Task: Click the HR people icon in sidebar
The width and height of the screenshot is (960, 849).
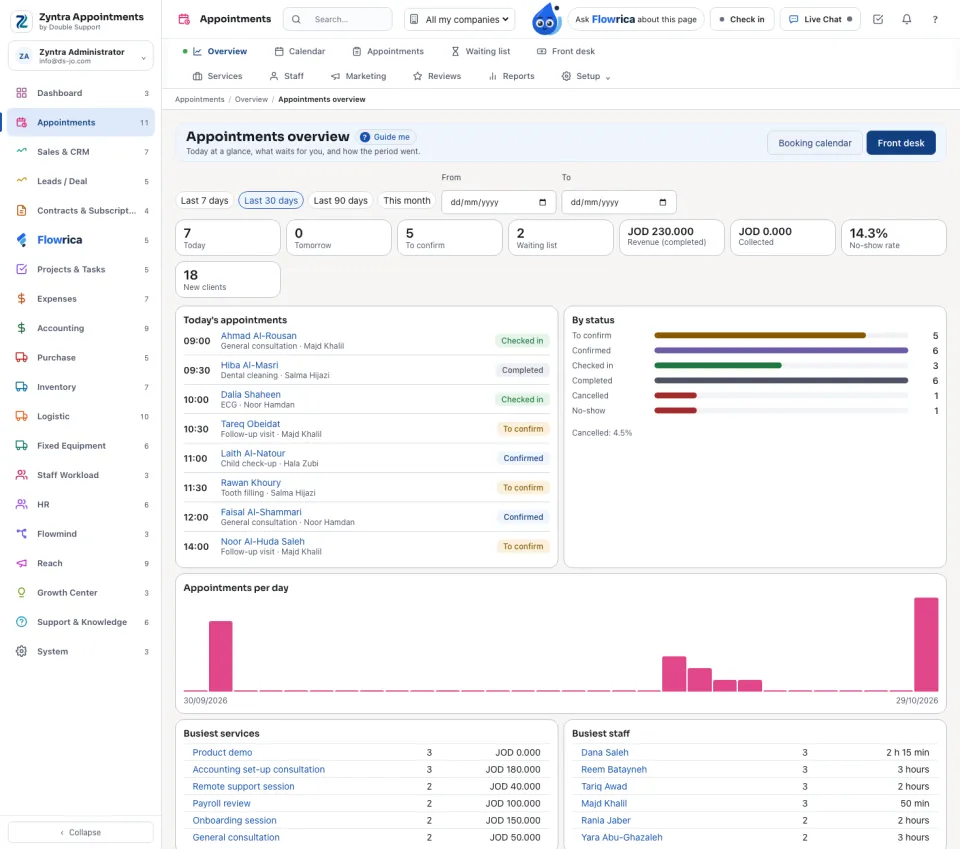Action: 21,504
